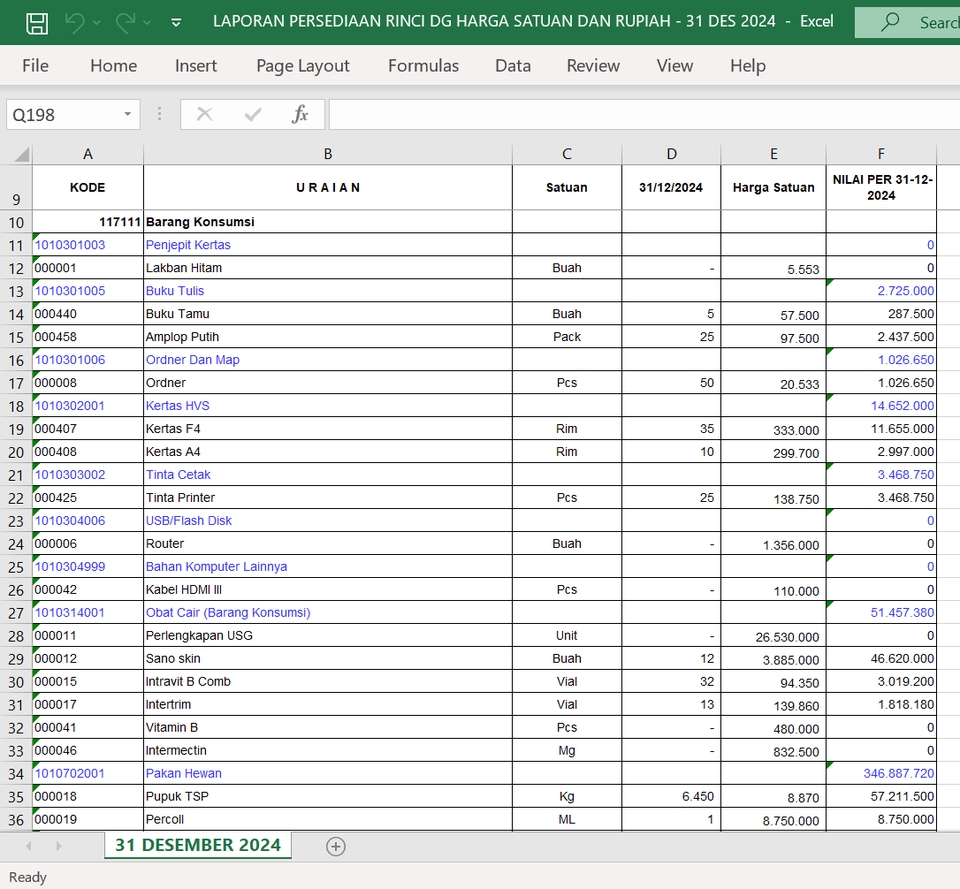
Task: Click the New Sheet (+) icon
Action: 336,846
